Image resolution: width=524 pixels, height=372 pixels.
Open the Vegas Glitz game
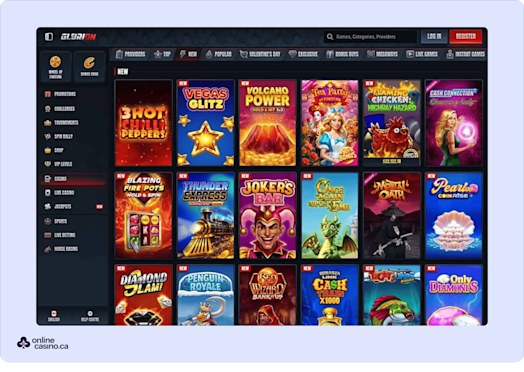click(x=206, y=123)
